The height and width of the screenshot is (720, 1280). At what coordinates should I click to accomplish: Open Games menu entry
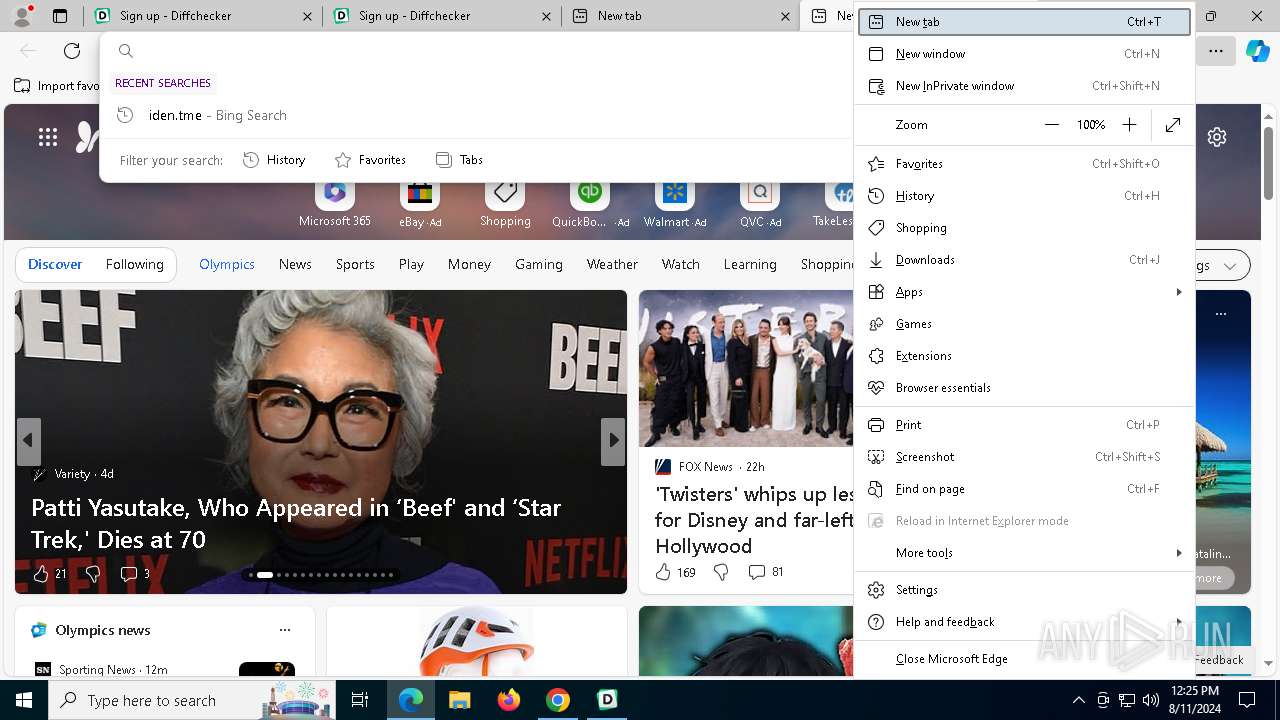click(1025, 324)
